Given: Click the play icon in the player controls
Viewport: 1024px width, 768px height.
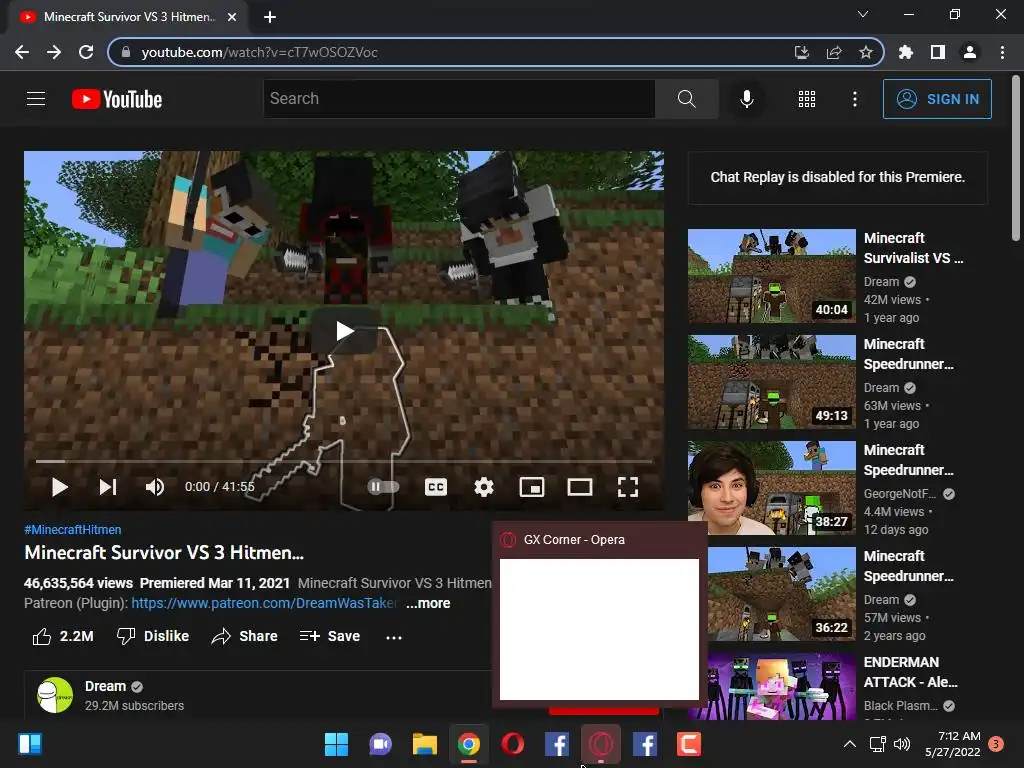Looking at the screenshot, I should click(59, 487).
